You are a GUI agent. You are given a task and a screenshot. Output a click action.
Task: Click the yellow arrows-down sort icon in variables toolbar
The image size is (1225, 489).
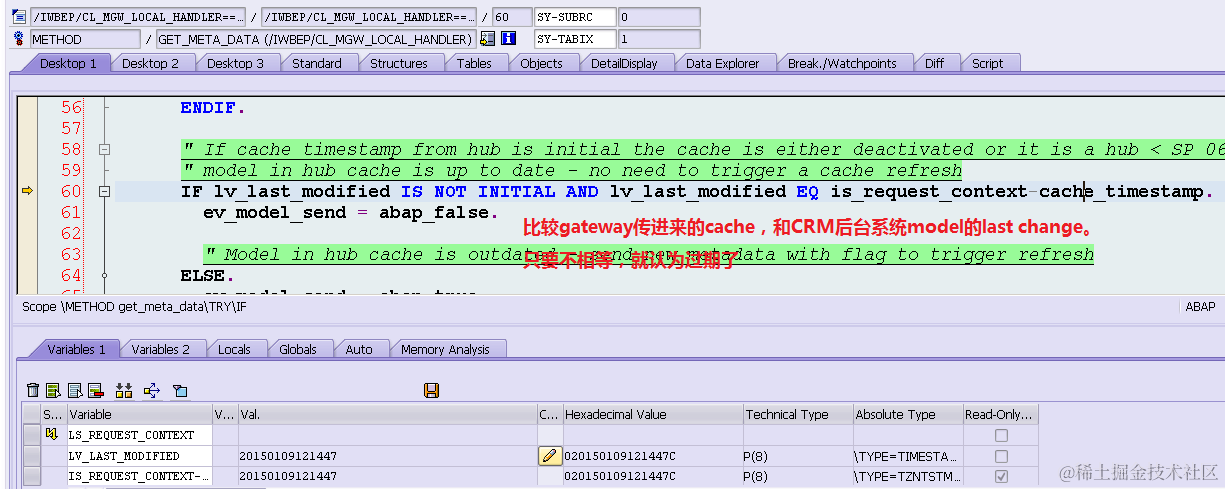point(124,391)
